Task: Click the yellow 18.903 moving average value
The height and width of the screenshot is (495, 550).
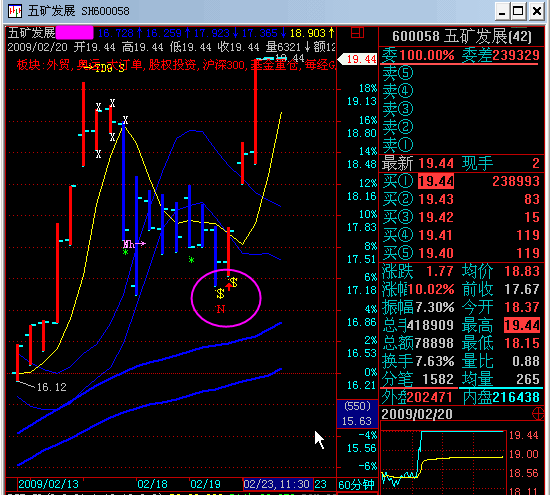Action: pos(308,33)
